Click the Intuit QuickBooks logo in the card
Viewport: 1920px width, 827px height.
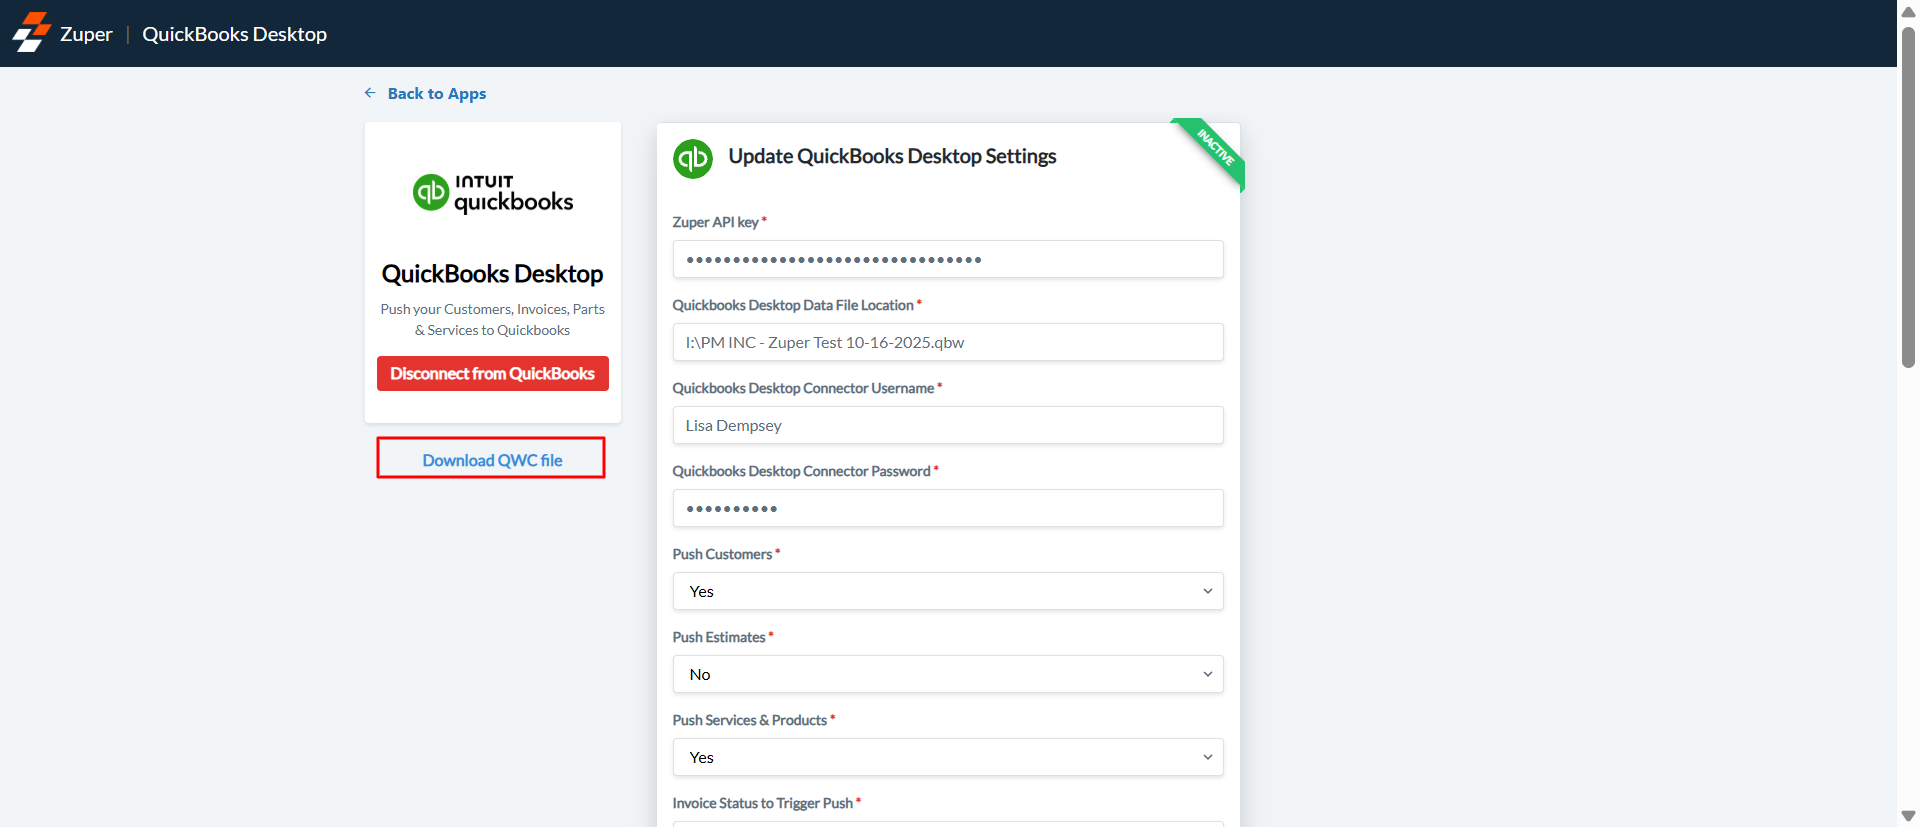pos(493,193)
